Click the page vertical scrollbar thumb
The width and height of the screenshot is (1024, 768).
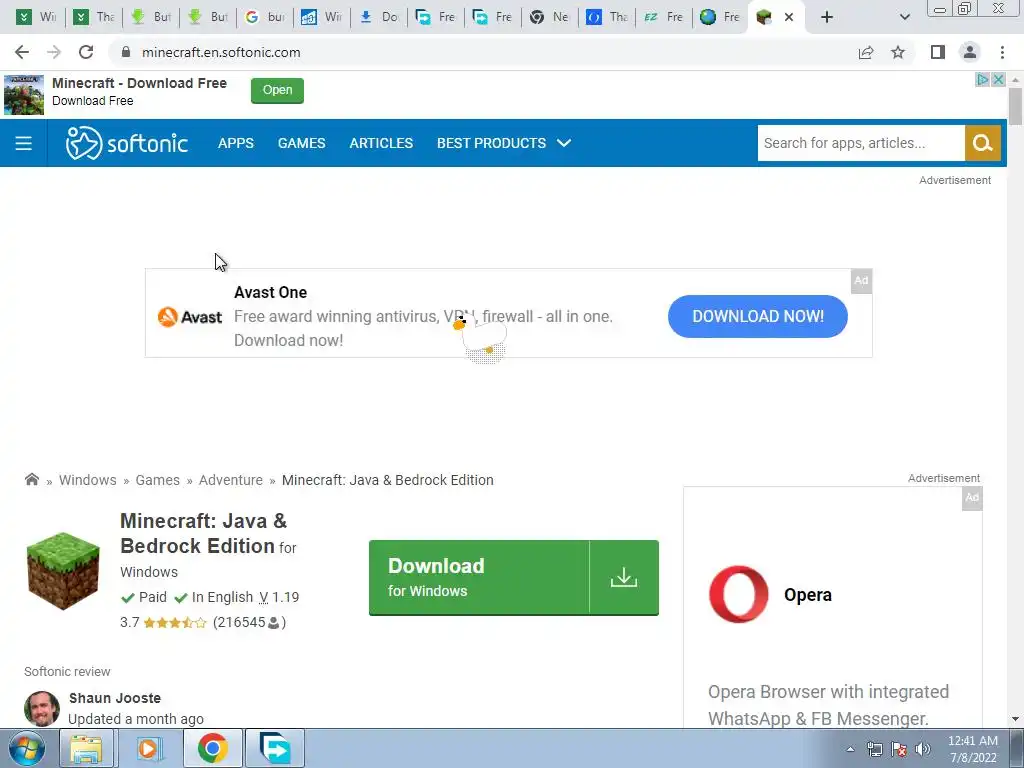1016,106
